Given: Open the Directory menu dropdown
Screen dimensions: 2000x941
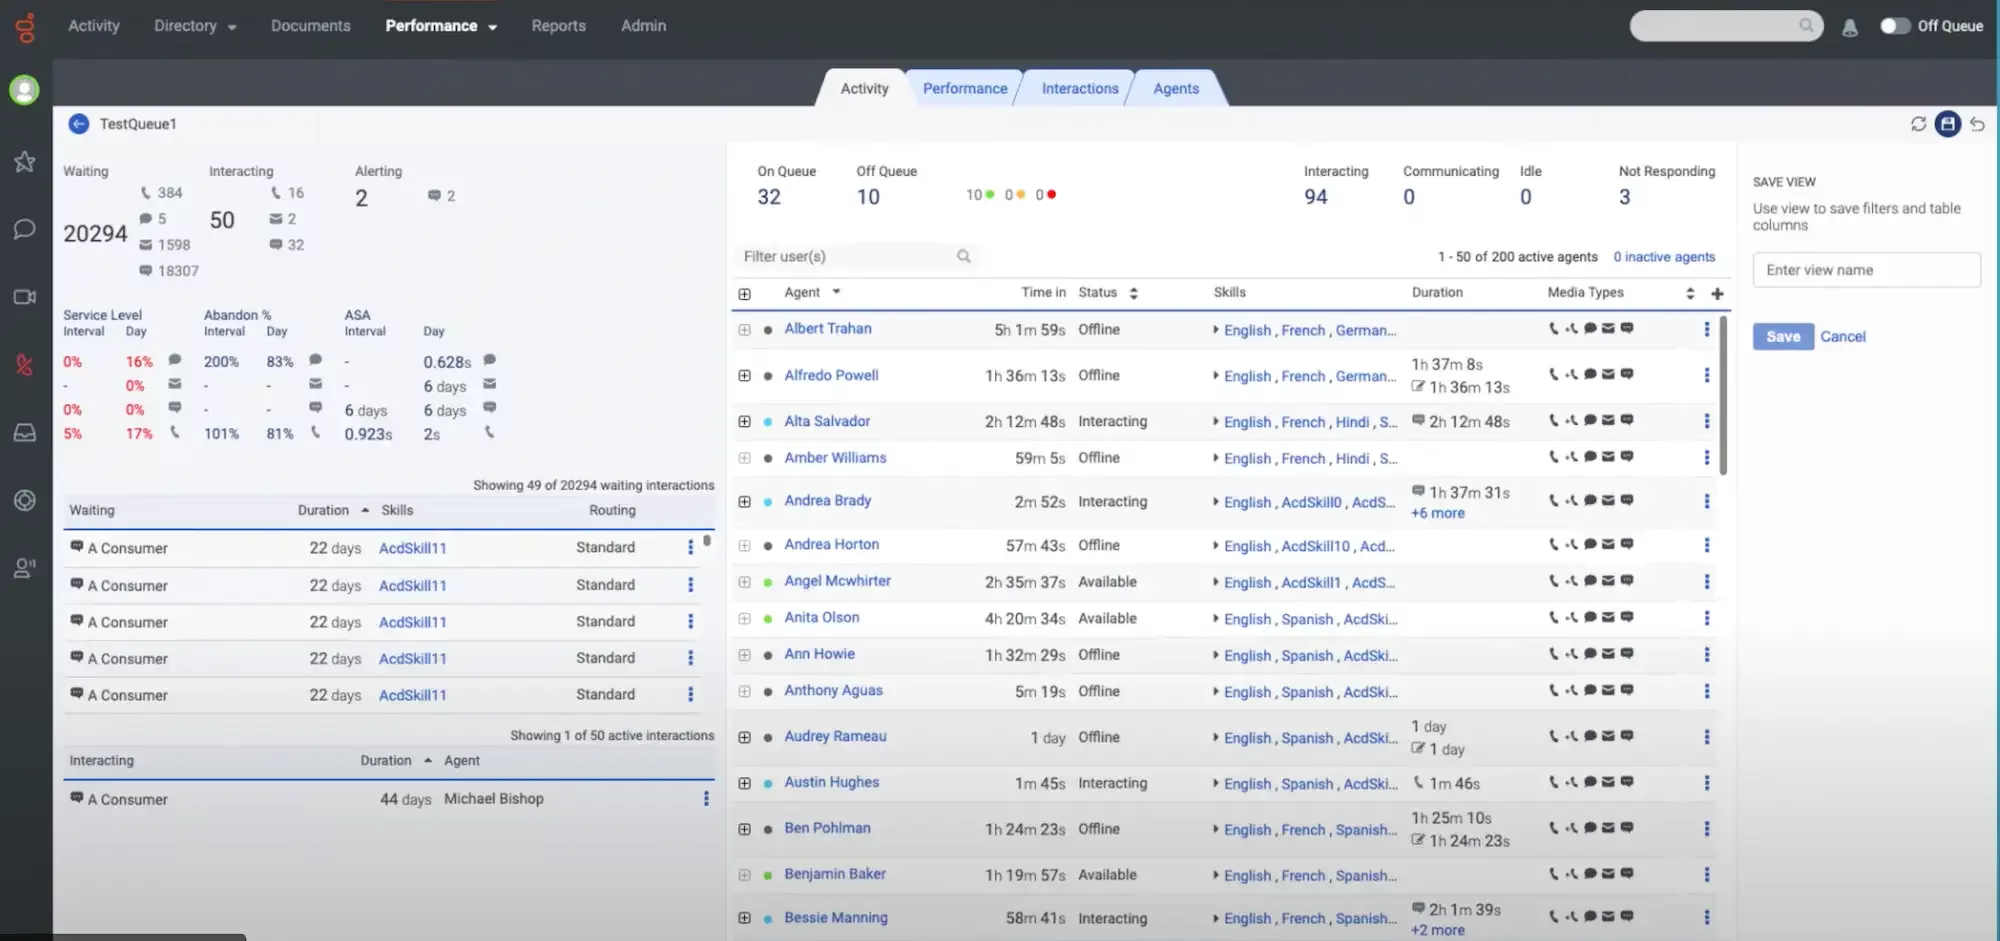Looking at the screenshot, I should coord(193,25).
